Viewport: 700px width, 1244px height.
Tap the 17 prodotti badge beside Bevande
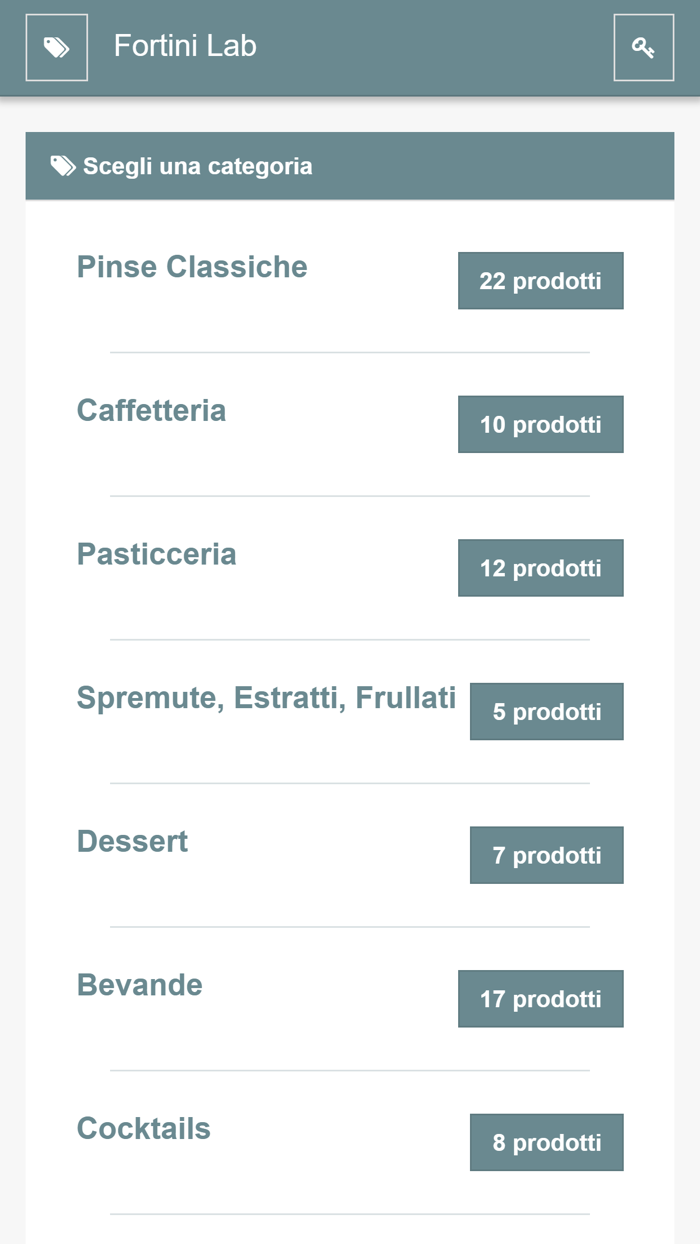540,998
